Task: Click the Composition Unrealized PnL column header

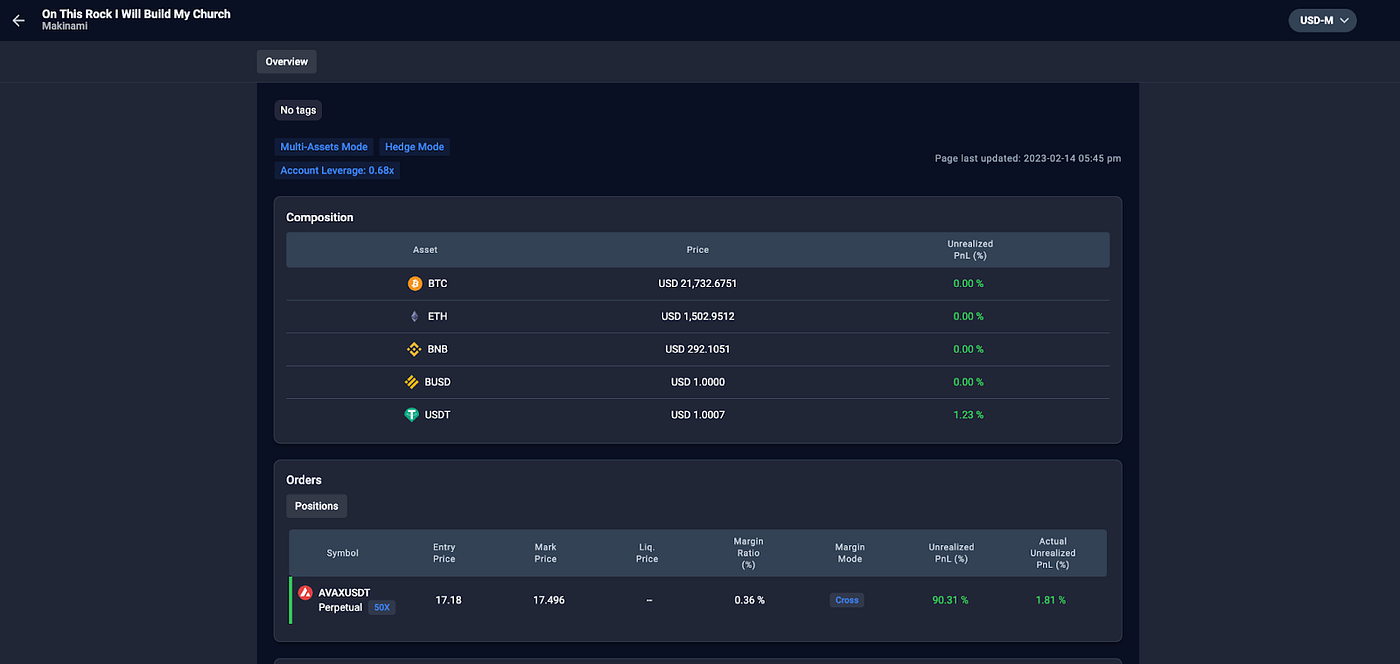Action: (x=970, y=250)
